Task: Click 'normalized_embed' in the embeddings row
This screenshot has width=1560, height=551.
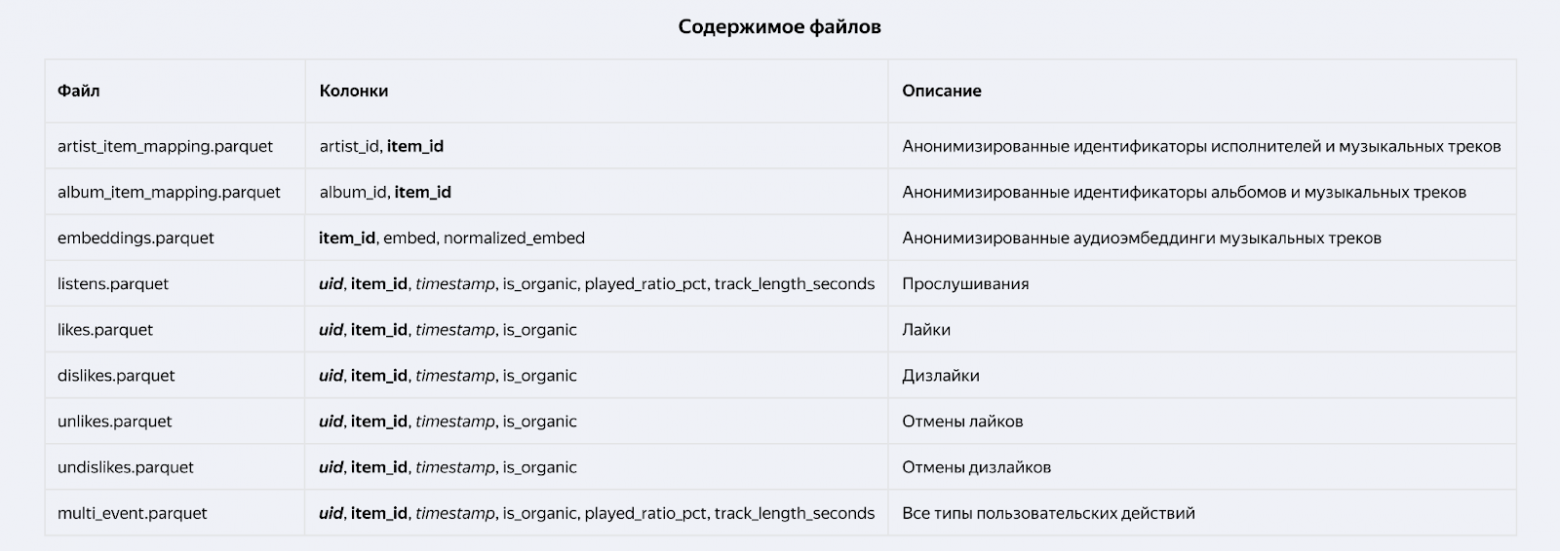Action: point(514,238)
